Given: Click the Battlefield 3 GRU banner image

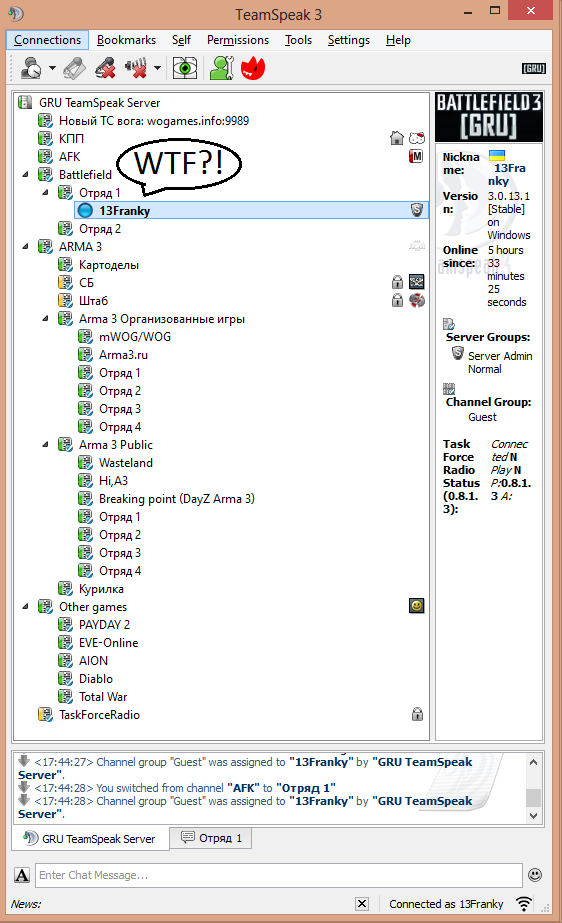Looking at the screenshot, I should (x=489, y=117).
